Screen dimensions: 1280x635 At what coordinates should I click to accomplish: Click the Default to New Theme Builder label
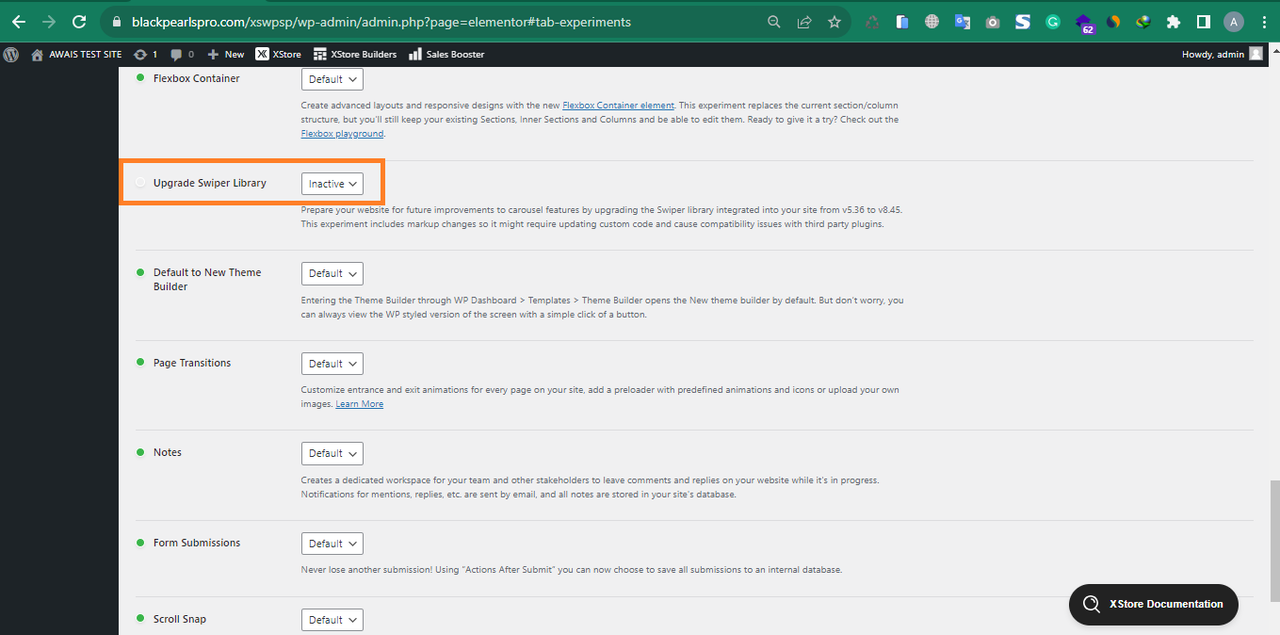click(x=207, y=279)
